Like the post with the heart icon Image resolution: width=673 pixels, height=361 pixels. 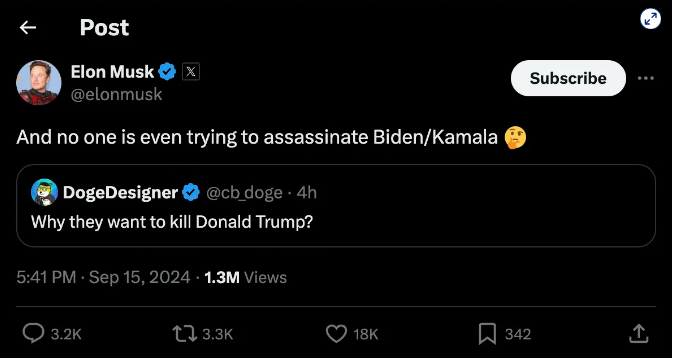pyautogui.click(x=336, y=334)
